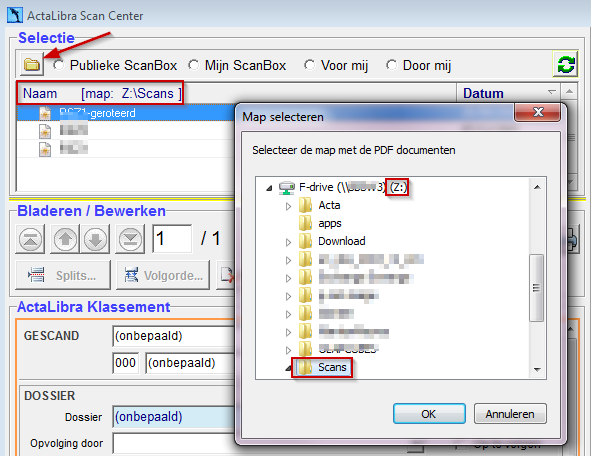Screen dimensions: 591x456
Task: Click the green refresh icon
Action: point(565,64)
